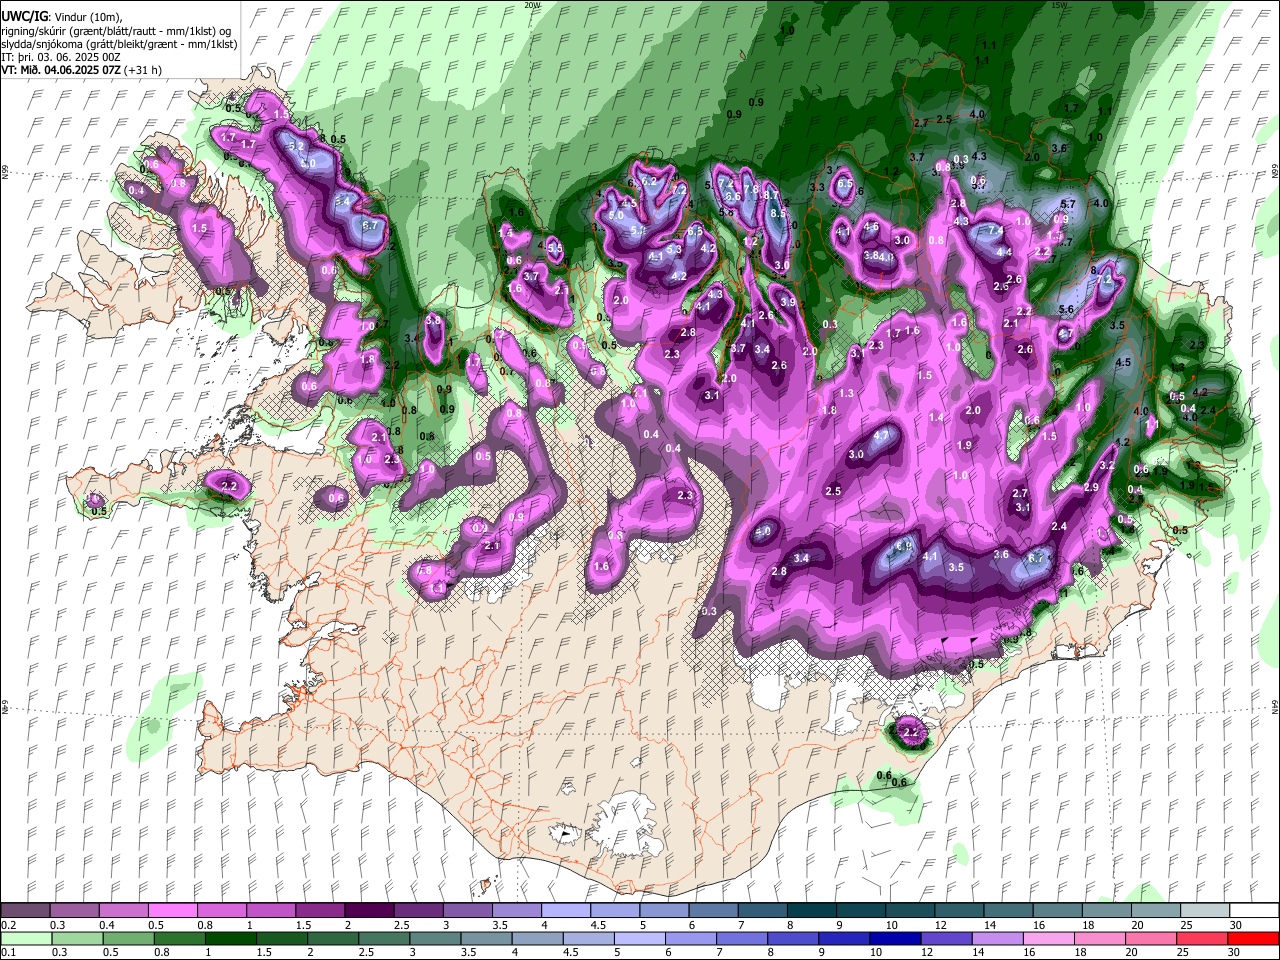Screen dimensions: 1280x960
Task: Click the '(+31 h)' forecast offset
Action: click(144, 70)
